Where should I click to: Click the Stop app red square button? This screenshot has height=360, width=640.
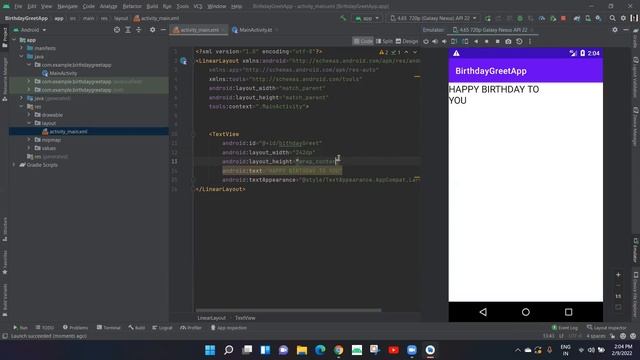click(x=563, y=18)
